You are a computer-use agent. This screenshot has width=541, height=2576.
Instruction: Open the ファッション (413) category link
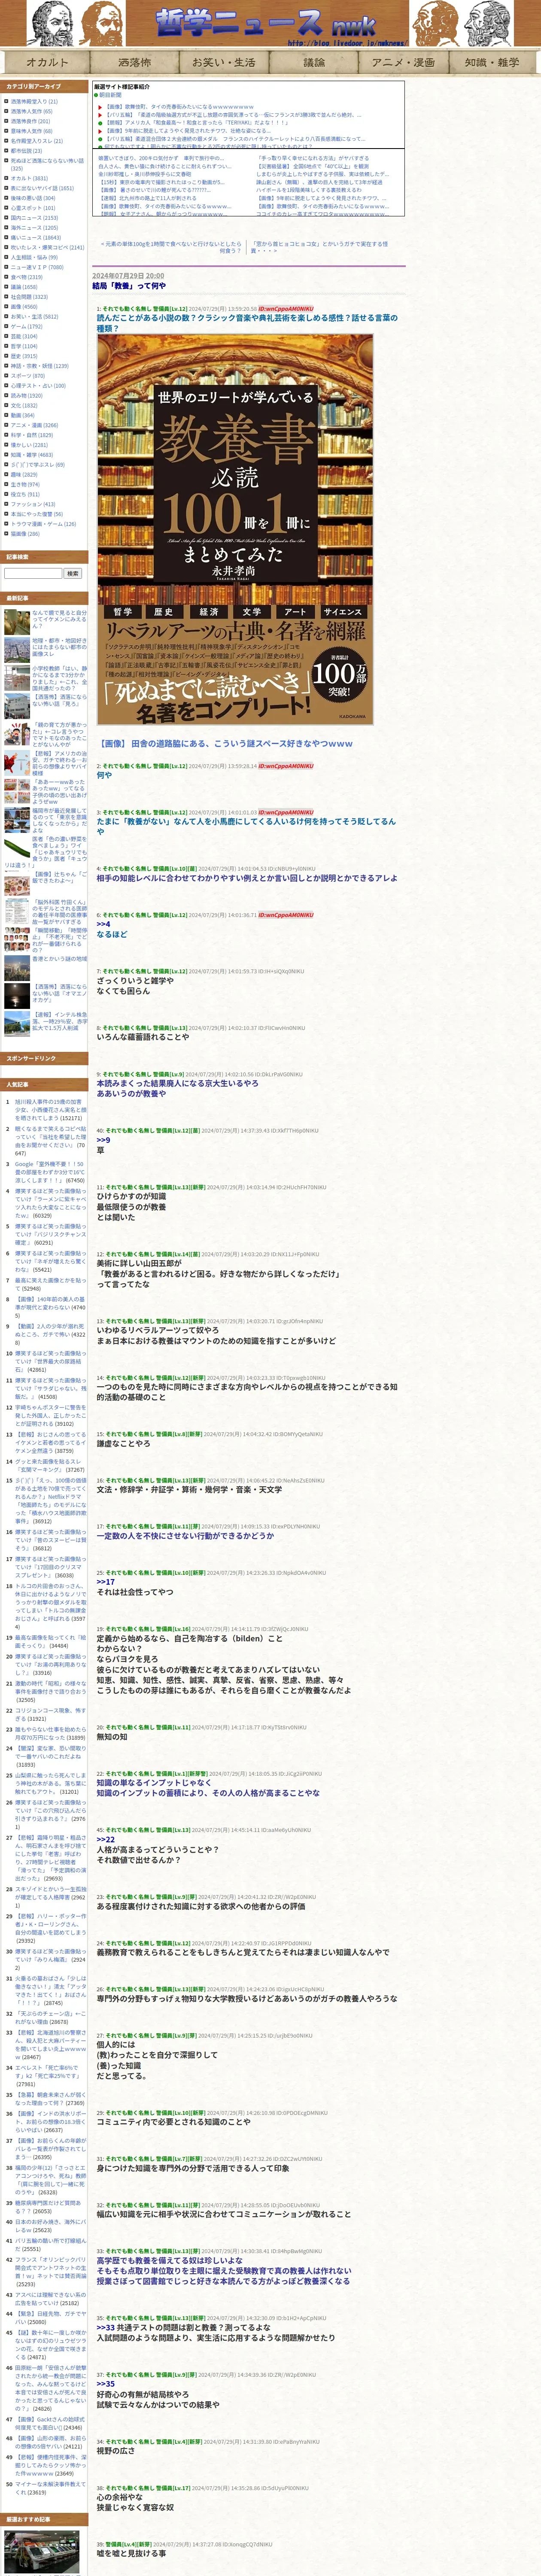tap(33, 504)
